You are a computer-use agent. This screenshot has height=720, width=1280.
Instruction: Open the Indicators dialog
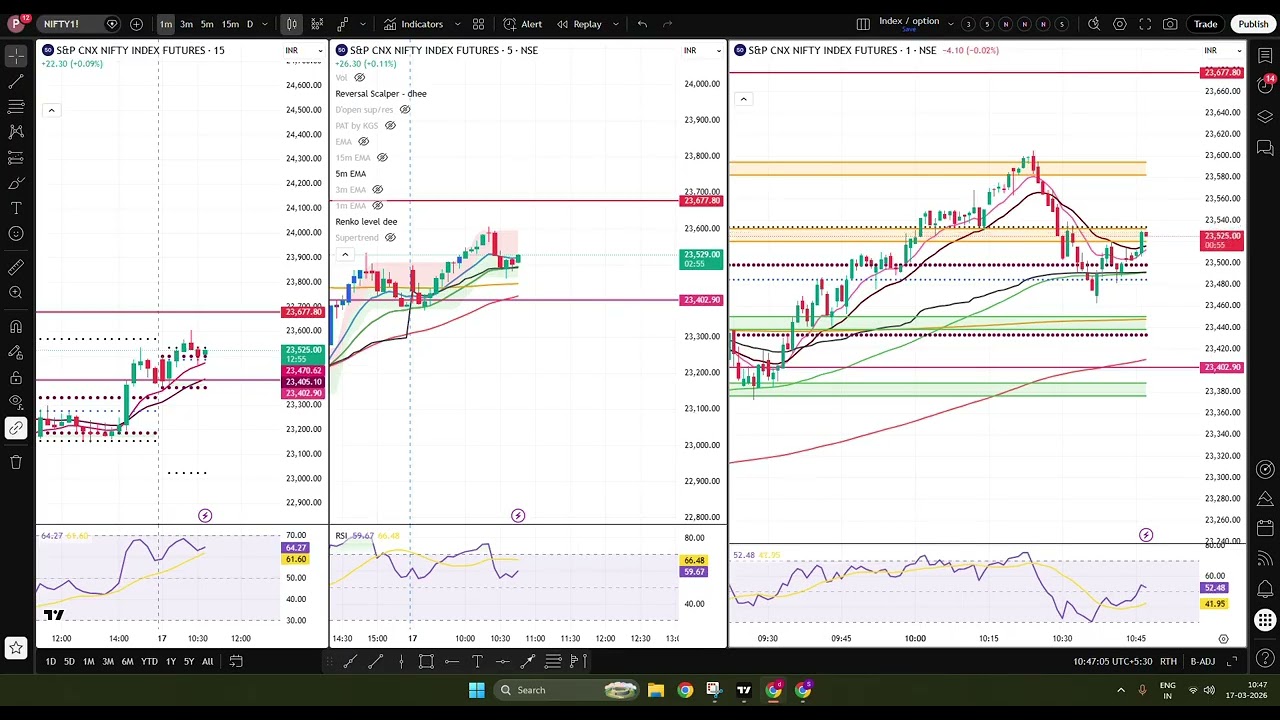[413, 24]
